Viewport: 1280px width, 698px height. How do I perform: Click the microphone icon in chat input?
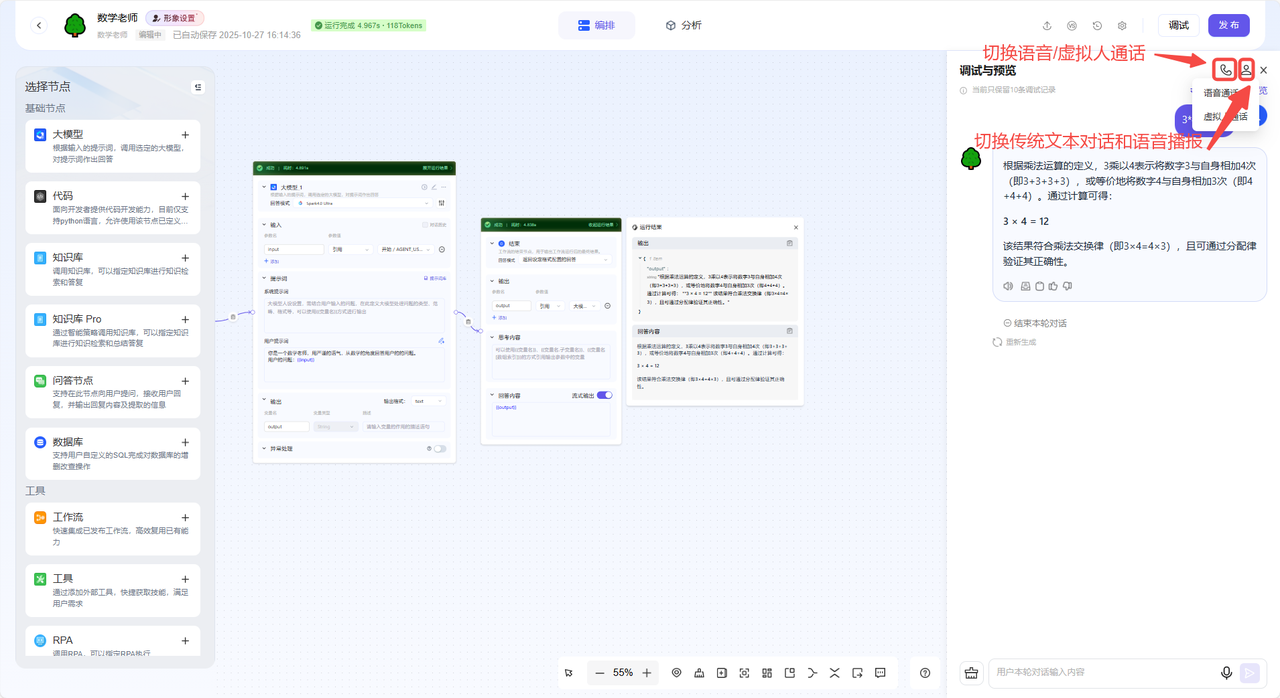(x=1226, y=673)
